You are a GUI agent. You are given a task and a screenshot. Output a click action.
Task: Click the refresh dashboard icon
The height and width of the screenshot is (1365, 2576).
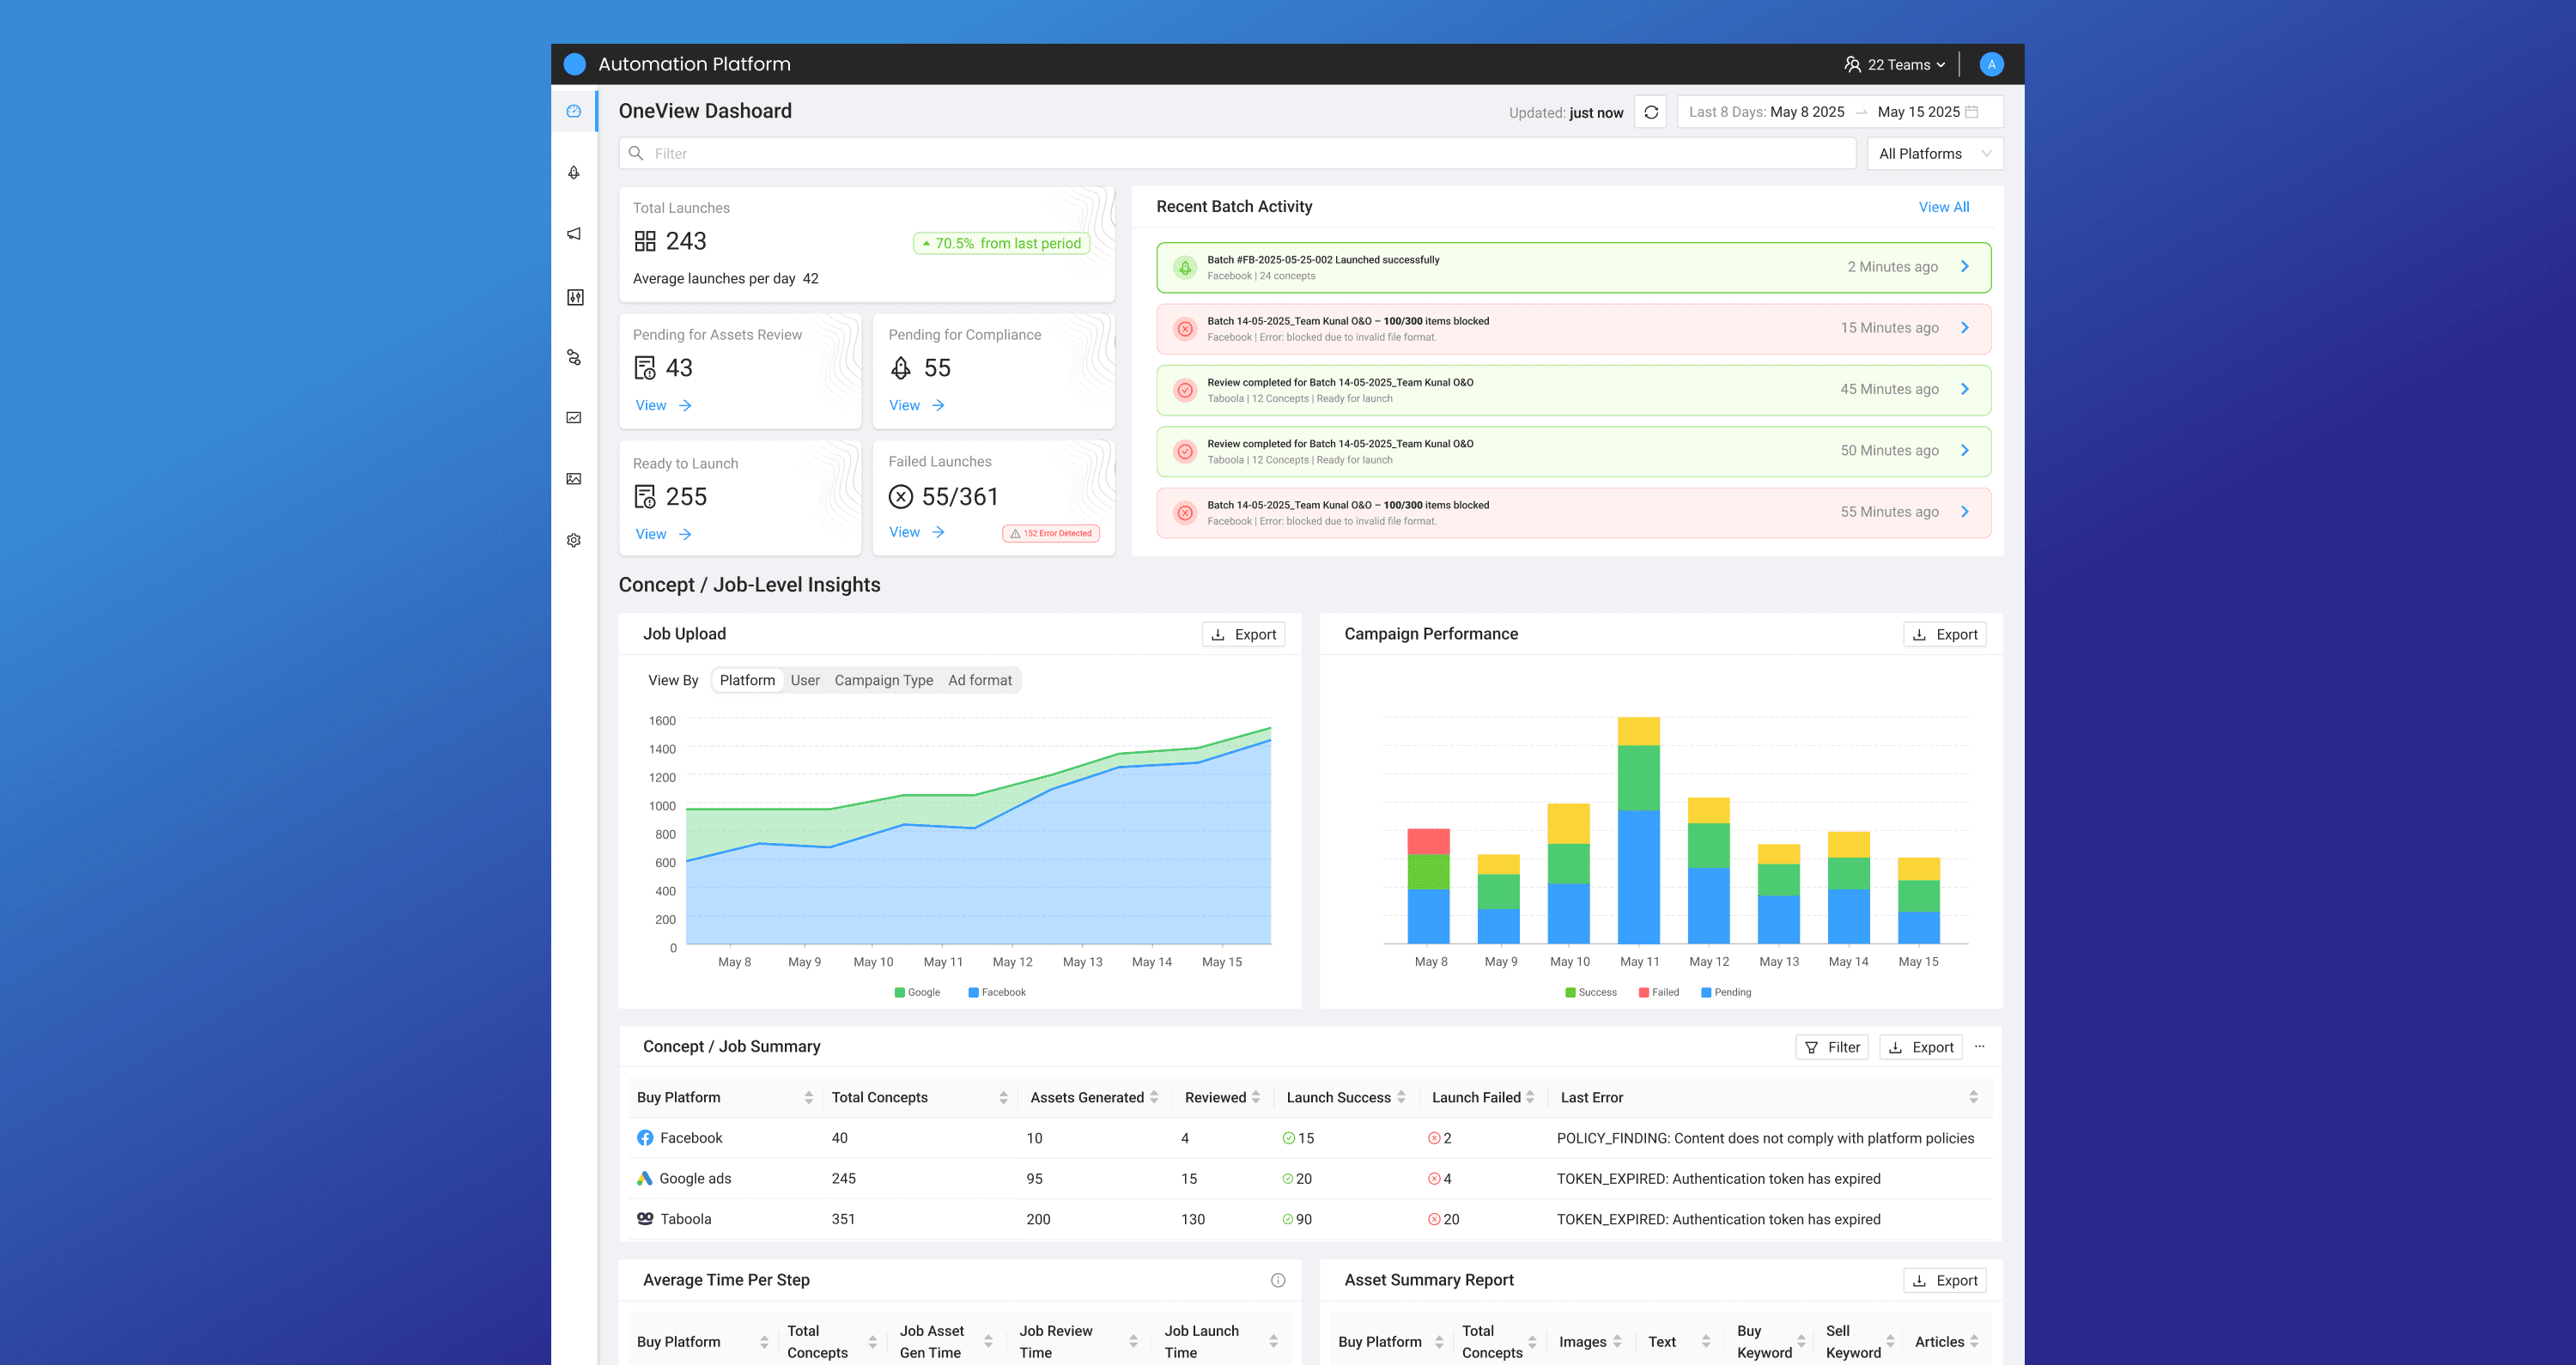[x=1651, y=112]
